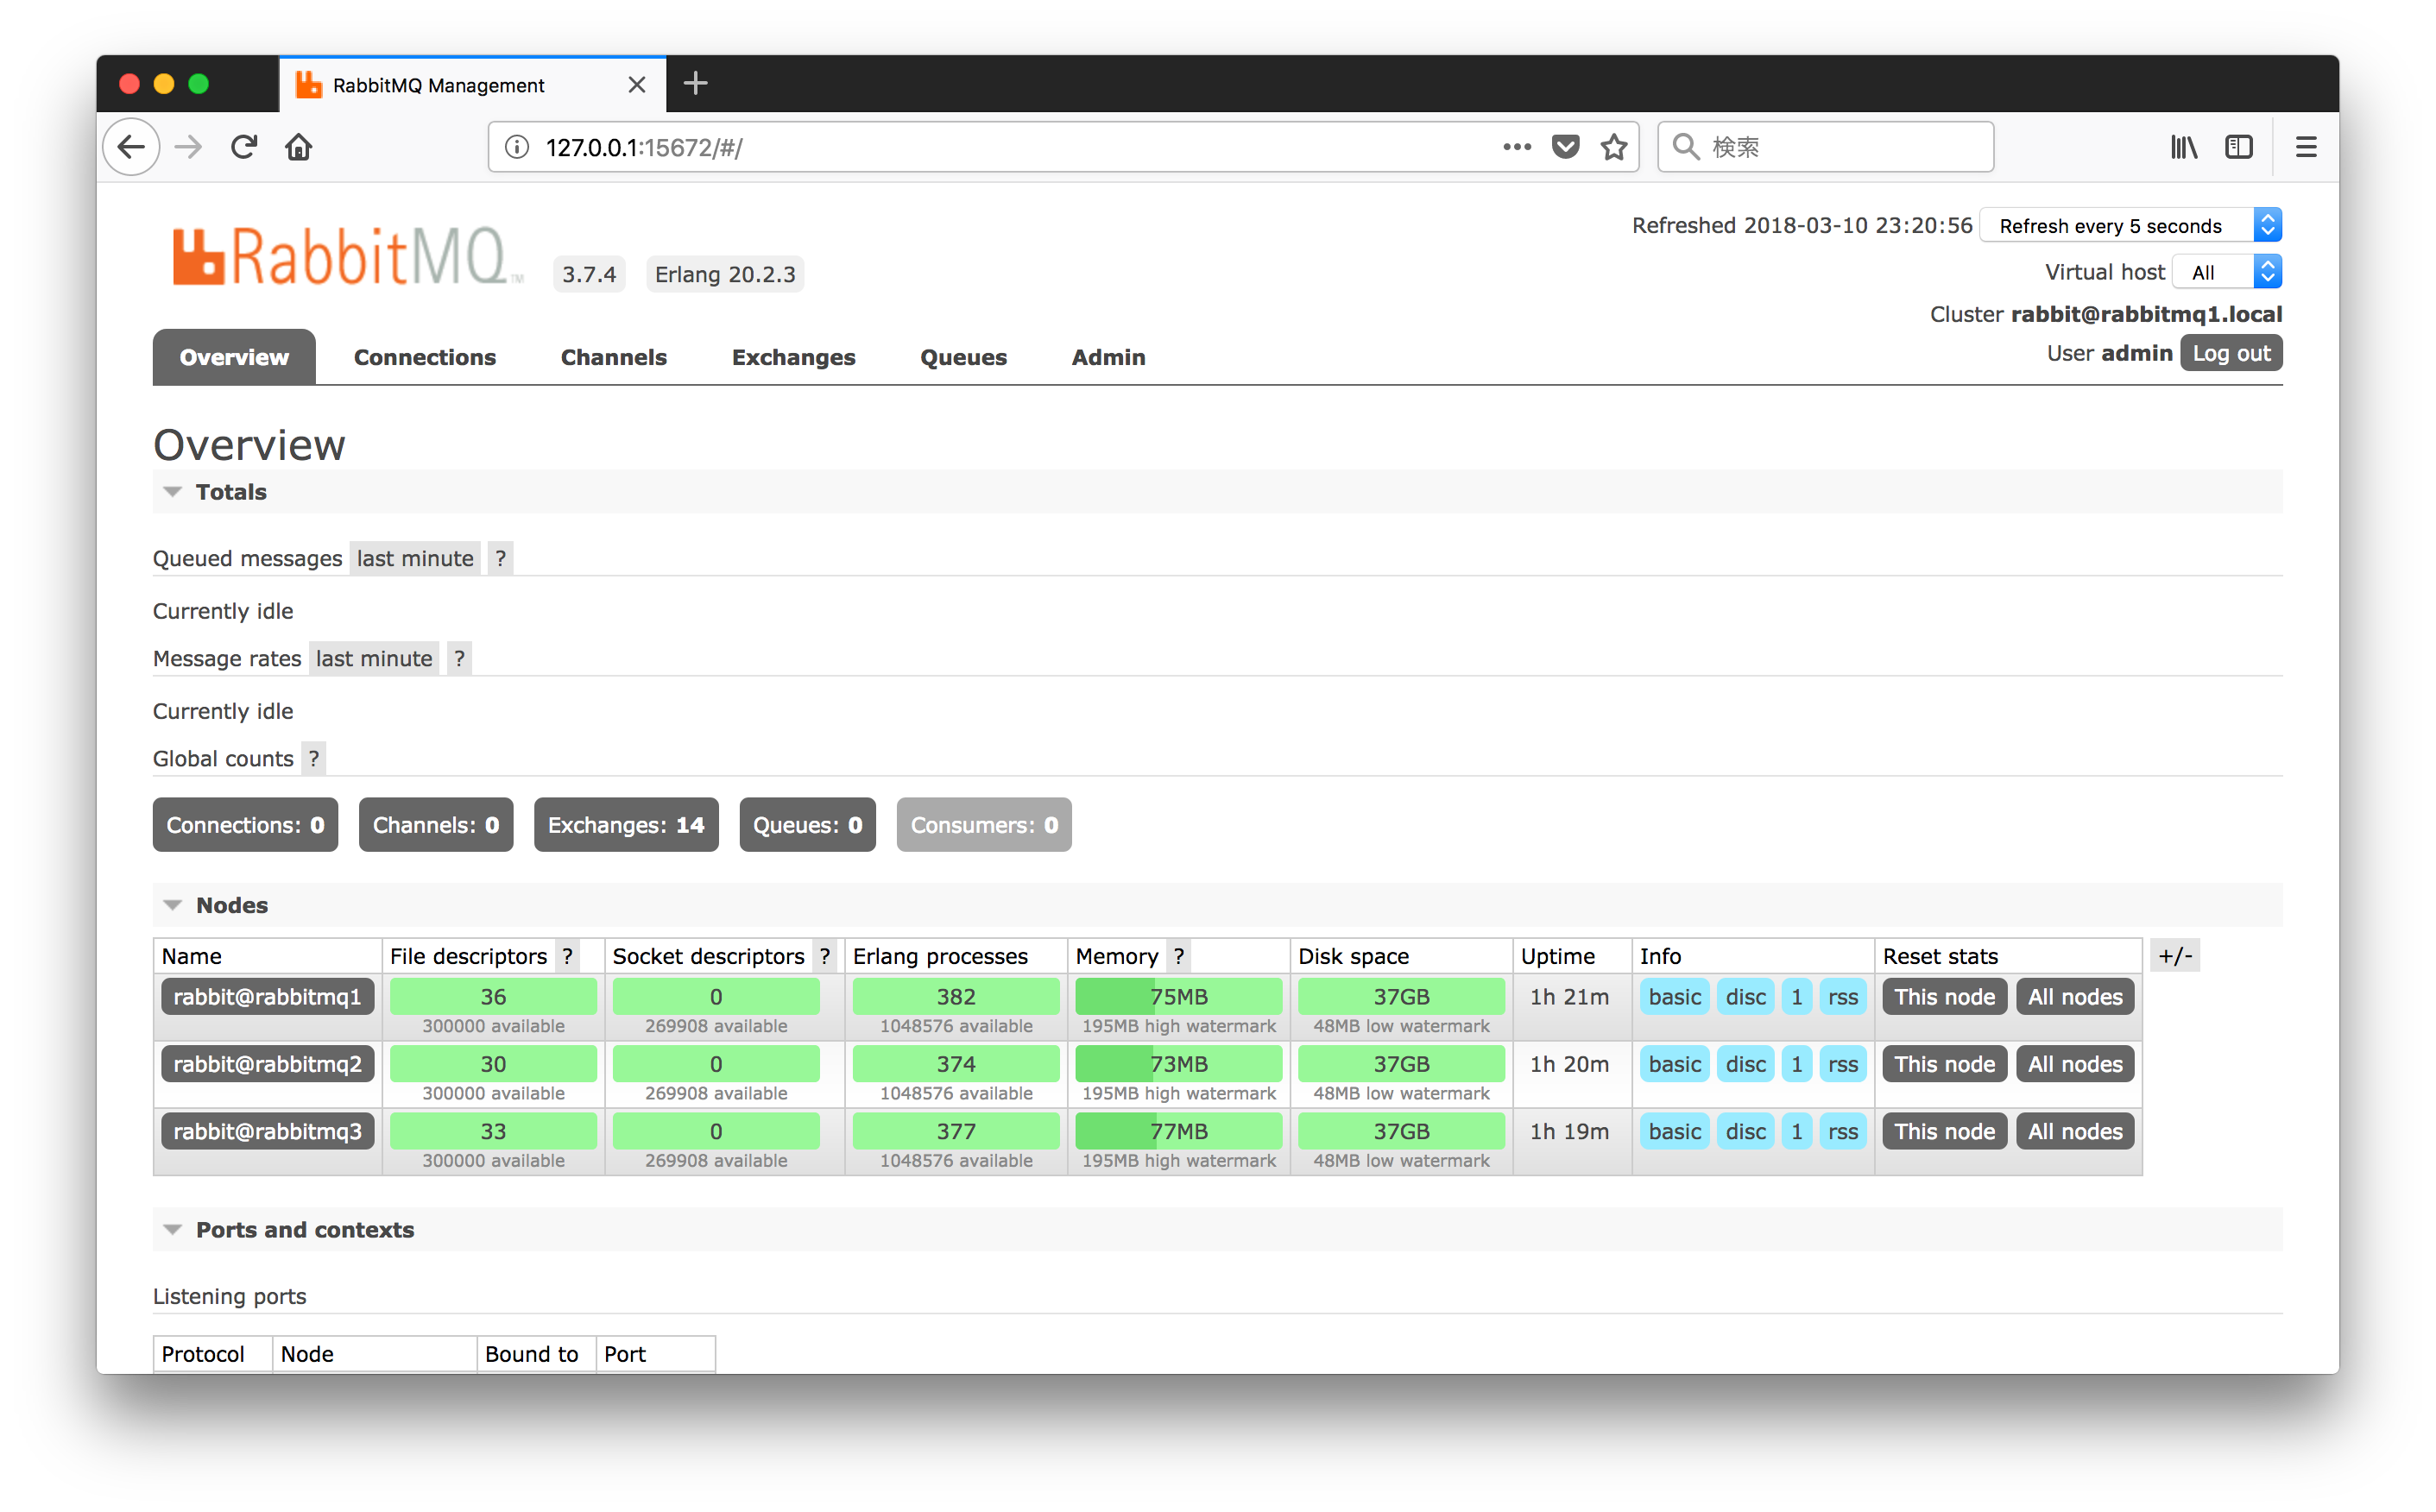The image size is (2436, 1512).
Task: Open help for Queued messages
Action: coord(501,558)
